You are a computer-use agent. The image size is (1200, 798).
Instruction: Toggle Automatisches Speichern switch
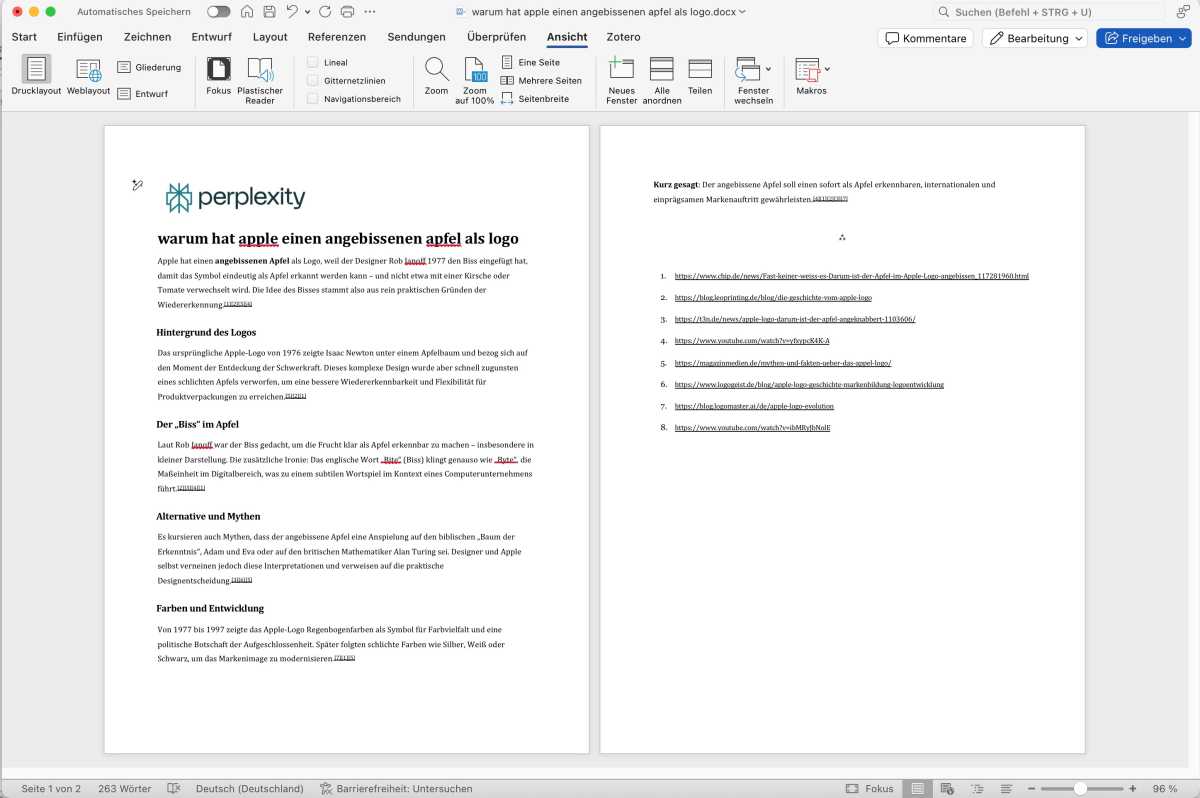[x=218, y=12]
